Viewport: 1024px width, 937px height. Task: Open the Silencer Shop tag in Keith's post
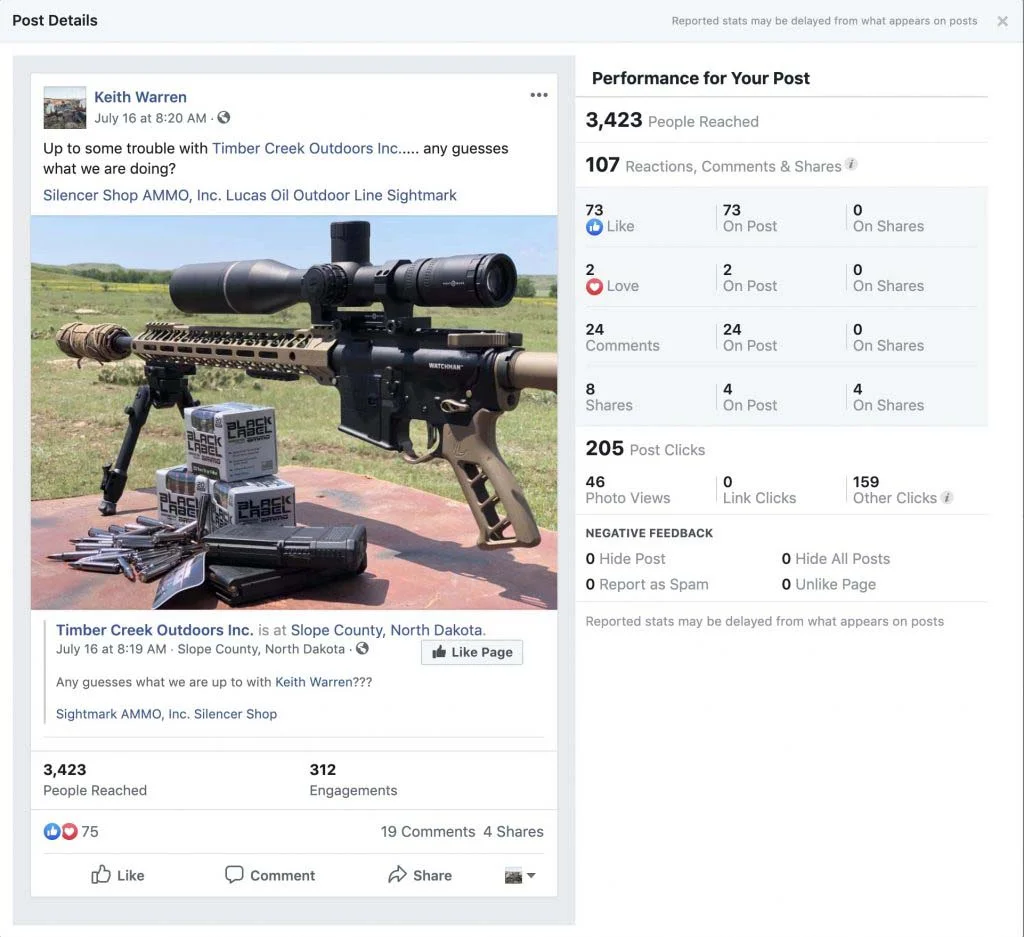[90, 195]
